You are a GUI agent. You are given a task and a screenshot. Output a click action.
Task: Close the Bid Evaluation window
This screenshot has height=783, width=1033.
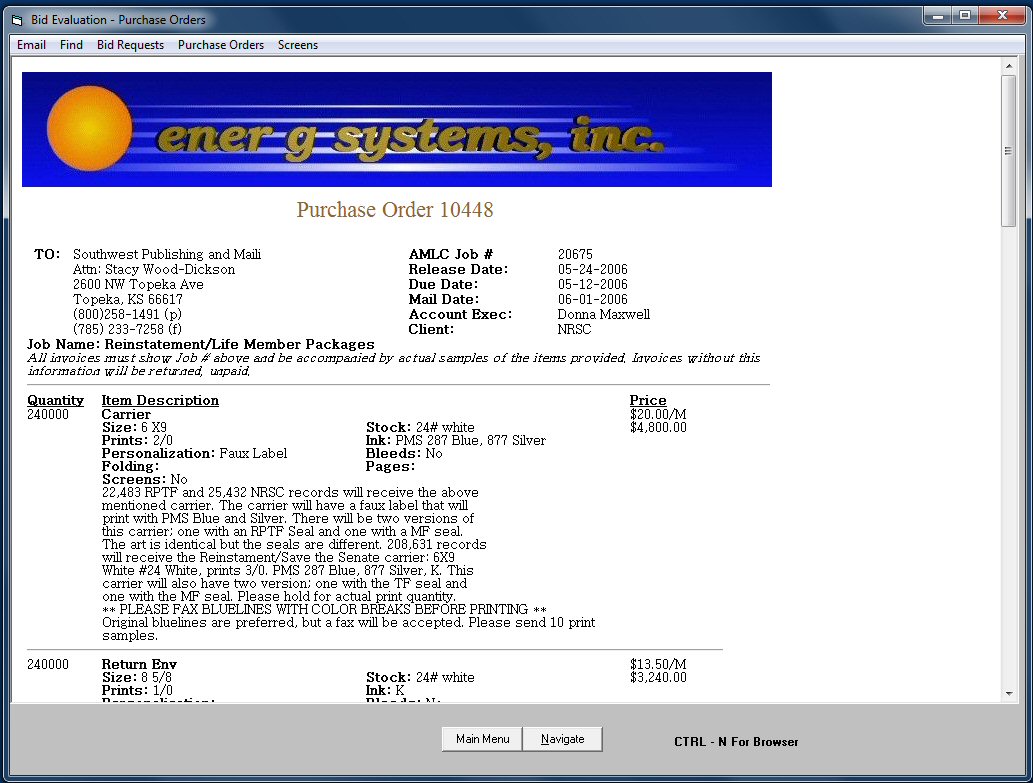[x=1002, y=15]
